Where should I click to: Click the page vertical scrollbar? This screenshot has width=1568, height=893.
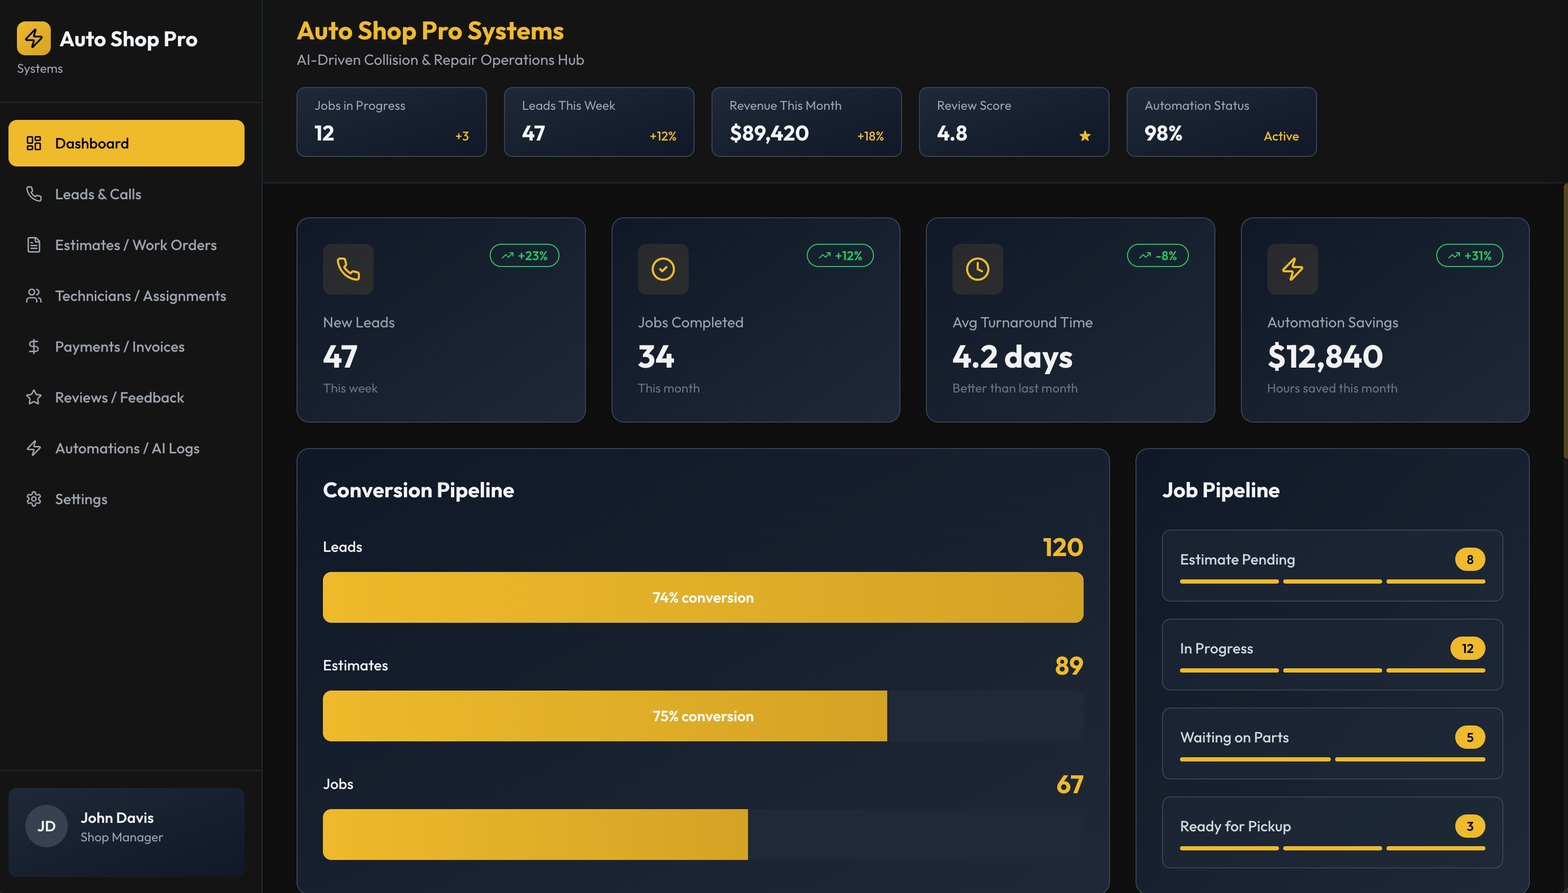[x=1565, y=320]
